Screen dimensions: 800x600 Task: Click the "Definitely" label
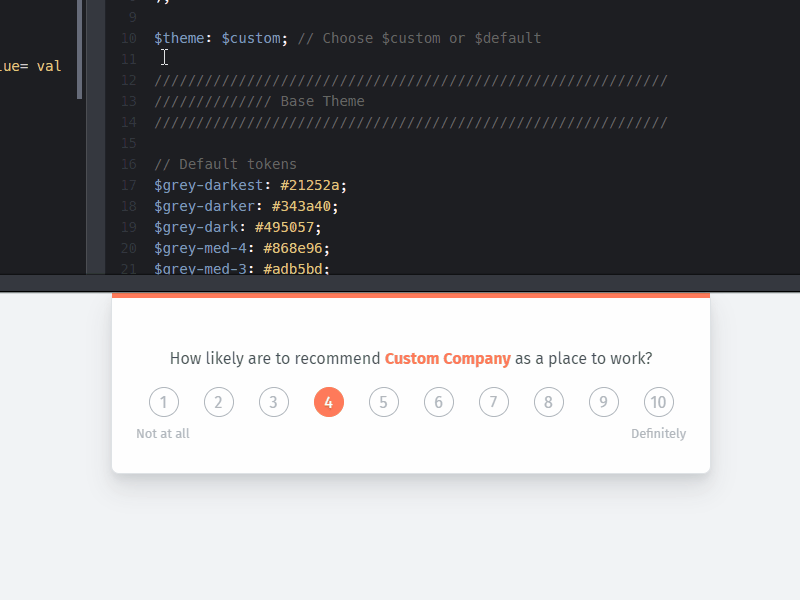click(658, 434)
